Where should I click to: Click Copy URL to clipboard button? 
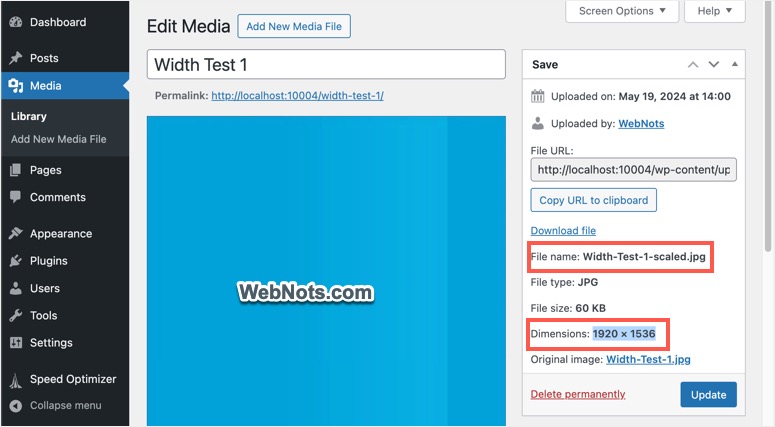coord(594,200)
